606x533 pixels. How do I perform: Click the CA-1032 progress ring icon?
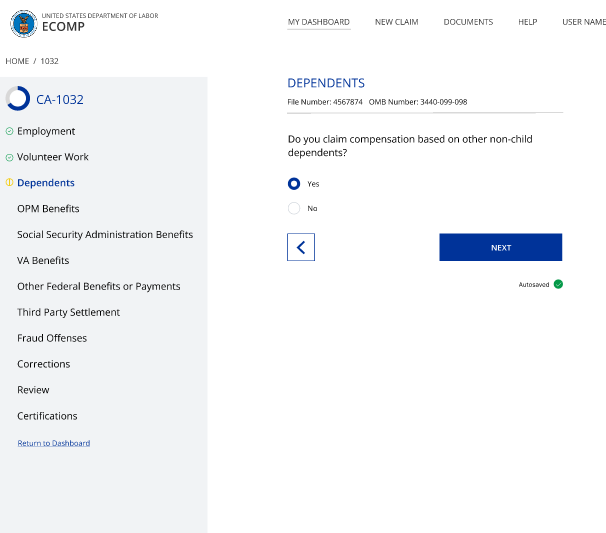coord(18,99)
